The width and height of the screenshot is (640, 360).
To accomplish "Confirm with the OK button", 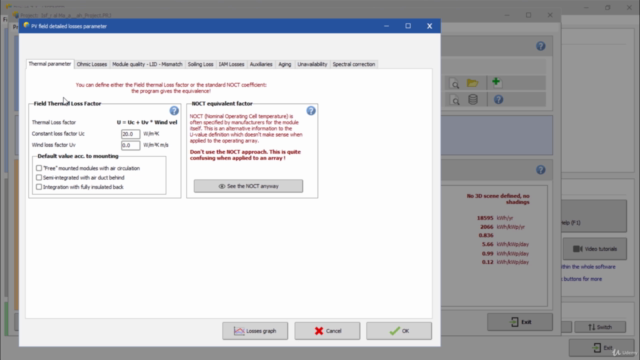I will pos(399,331).
